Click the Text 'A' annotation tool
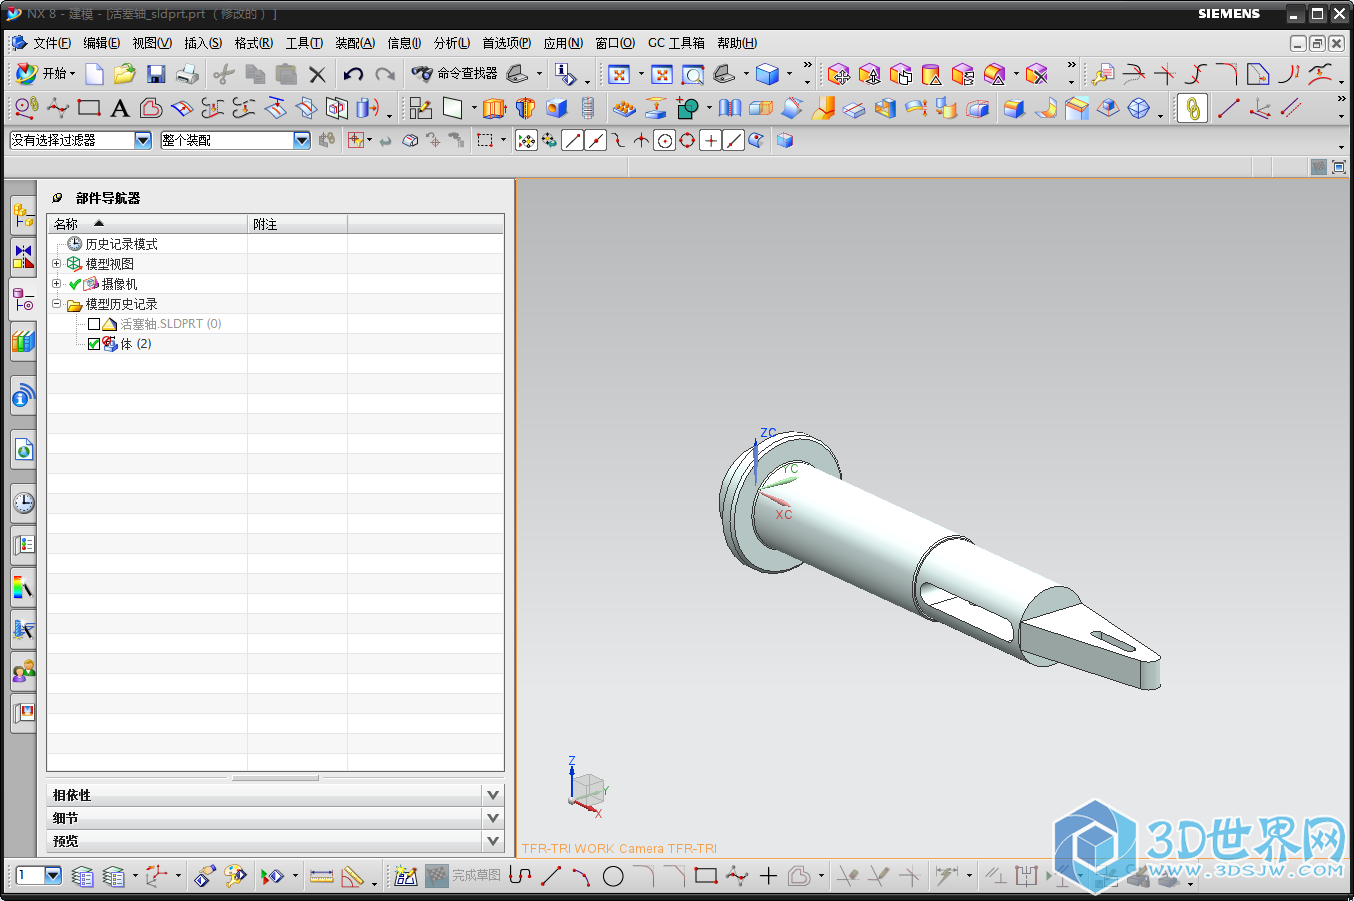This screenshot has width=1354, height=901. point(120,108)
